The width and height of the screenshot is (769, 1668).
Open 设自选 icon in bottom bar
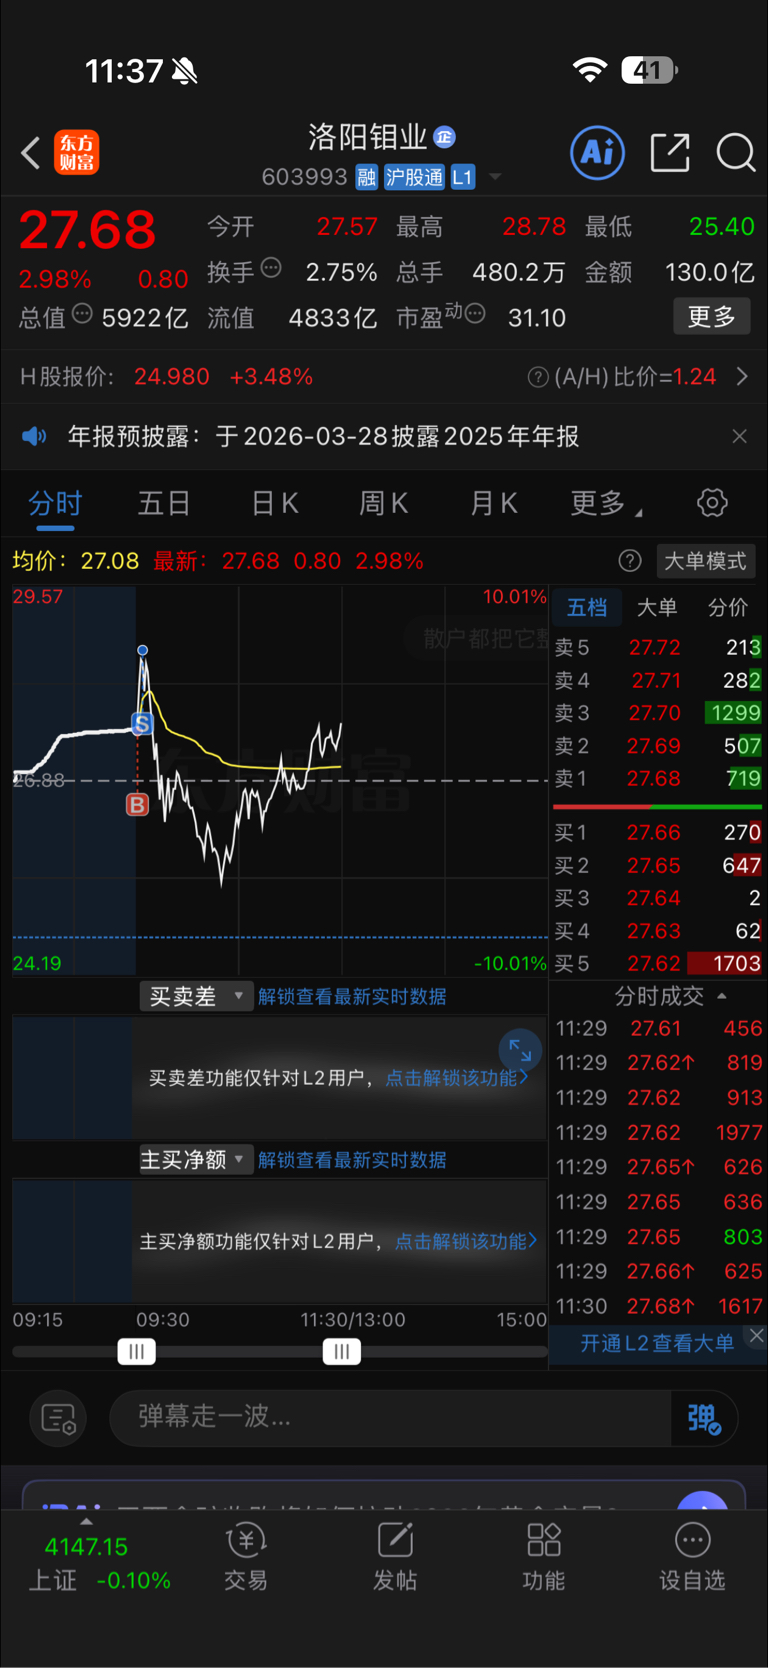pyautogui.click(x=692, y=1556)
